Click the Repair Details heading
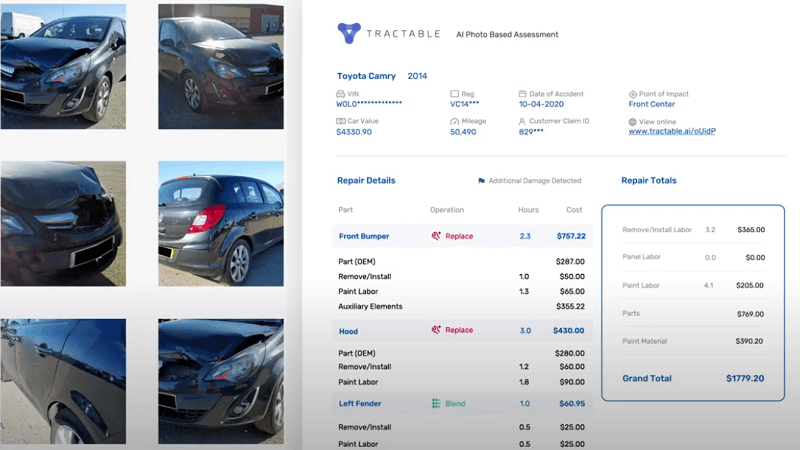800x450 pixels. coord(366,181)
